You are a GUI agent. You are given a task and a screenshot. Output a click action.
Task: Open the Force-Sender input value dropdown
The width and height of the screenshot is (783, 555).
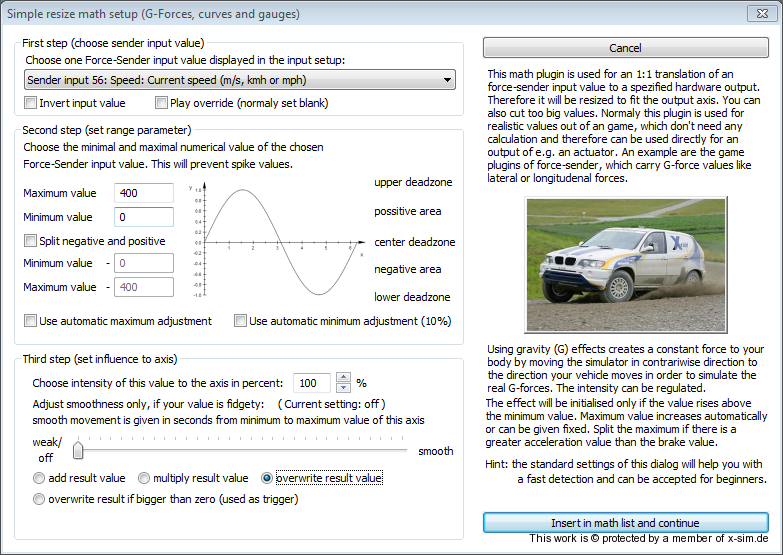pyautogui.click(x=239, y=79)
